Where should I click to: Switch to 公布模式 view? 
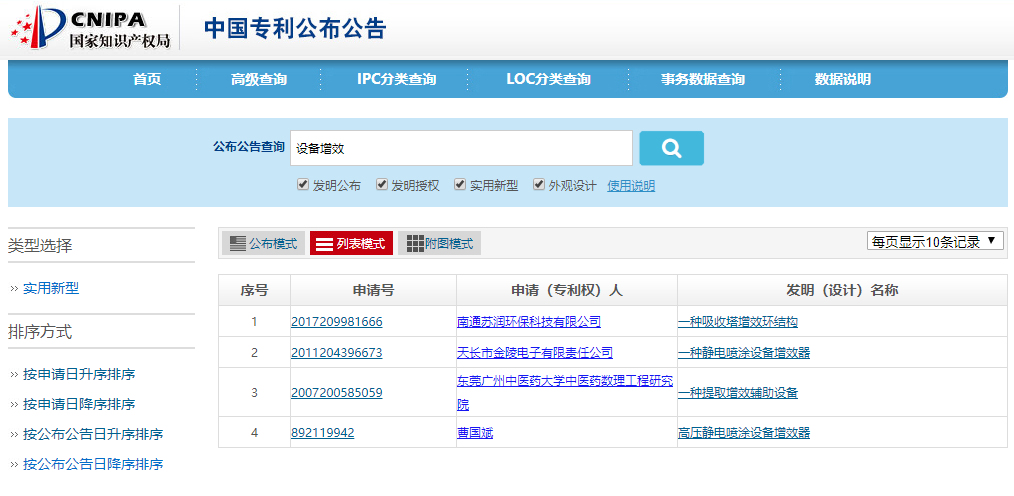click(x=263, y=243)
